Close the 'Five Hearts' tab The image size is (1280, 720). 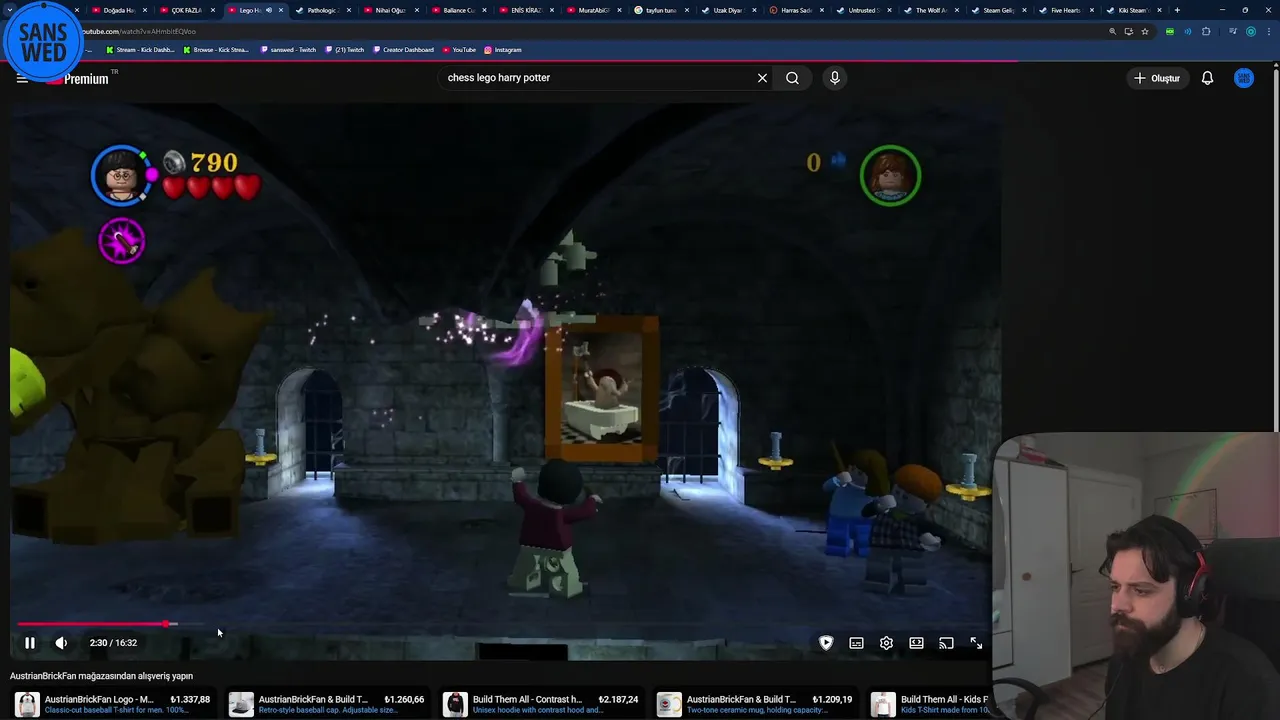1092,10
